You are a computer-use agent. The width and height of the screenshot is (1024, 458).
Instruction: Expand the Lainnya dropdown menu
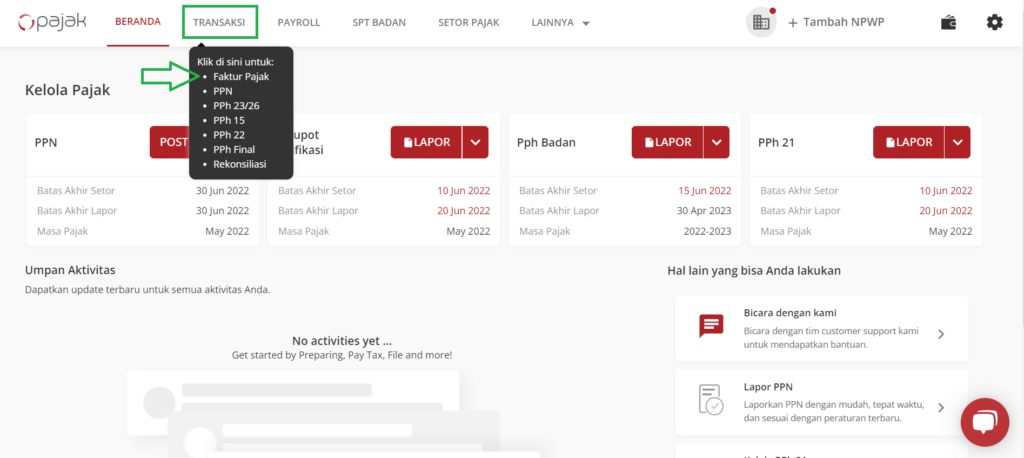pyautogui.click(x=561, y=22)
